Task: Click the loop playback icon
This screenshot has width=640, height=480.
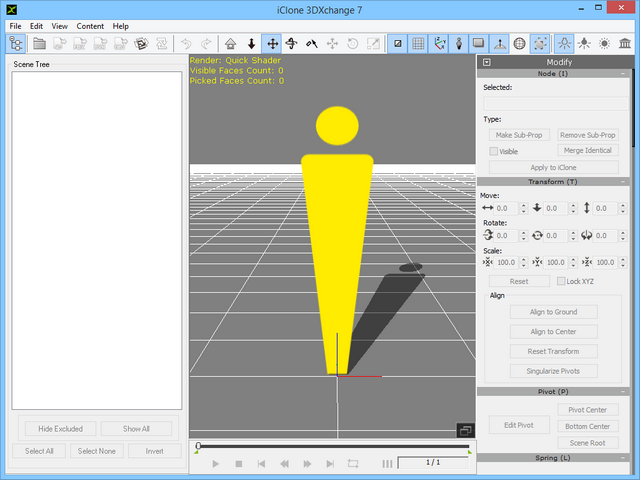Action: (353, 464)
